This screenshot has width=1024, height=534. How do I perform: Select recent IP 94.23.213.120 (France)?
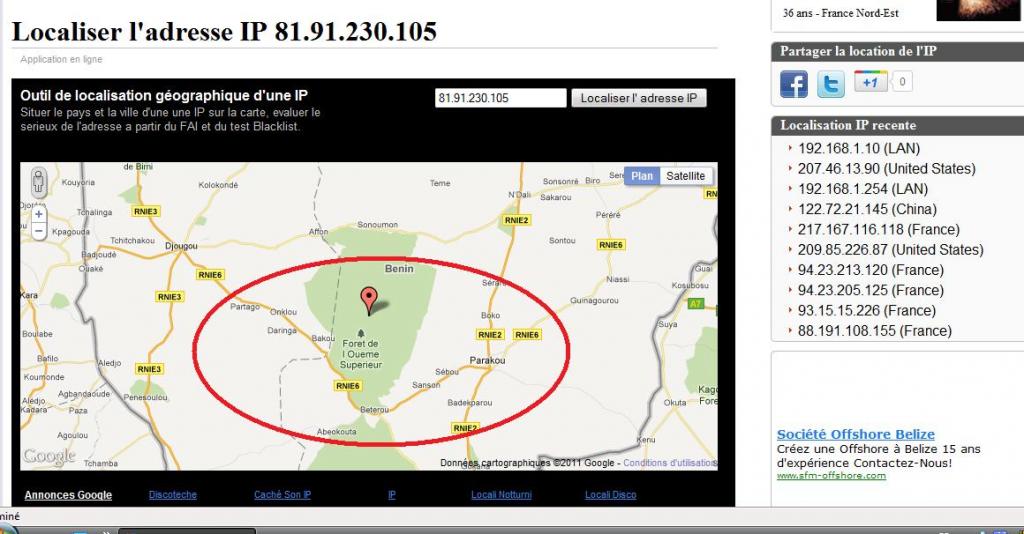(x=871, y=270)
